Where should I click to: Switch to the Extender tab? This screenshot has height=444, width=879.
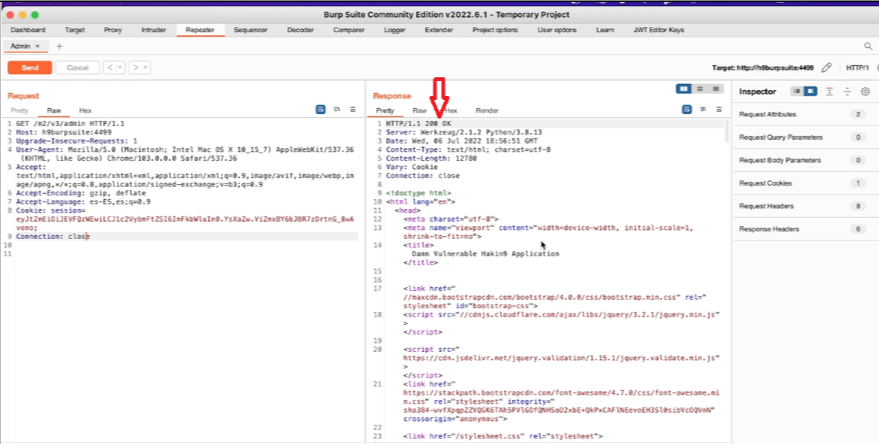(x=439, y=30)
